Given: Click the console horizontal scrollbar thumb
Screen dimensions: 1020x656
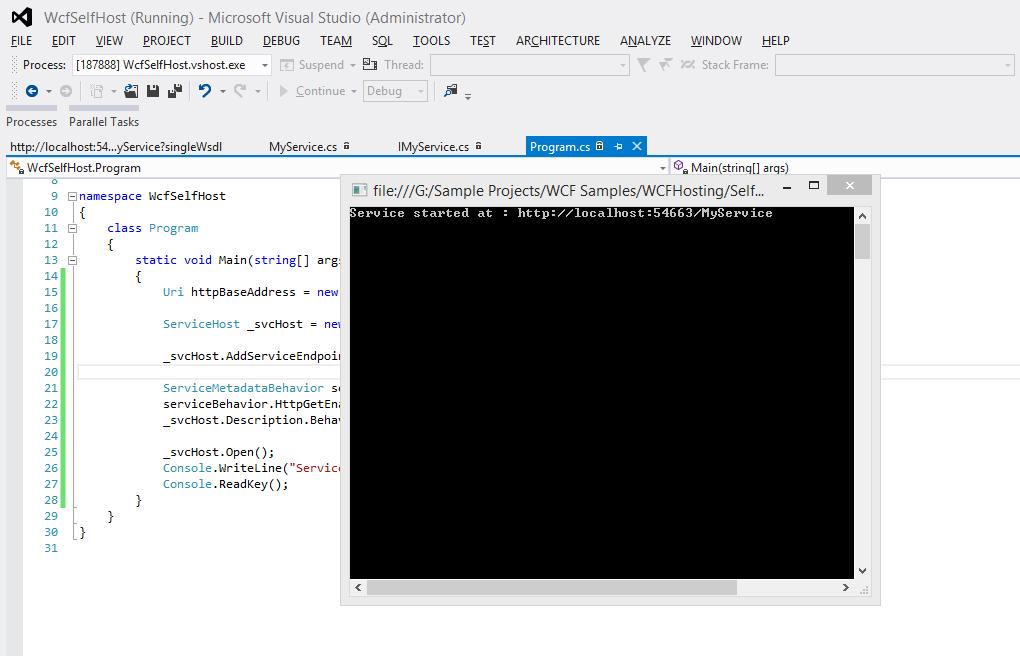Looking at the screenshot, I should [552, 588].
